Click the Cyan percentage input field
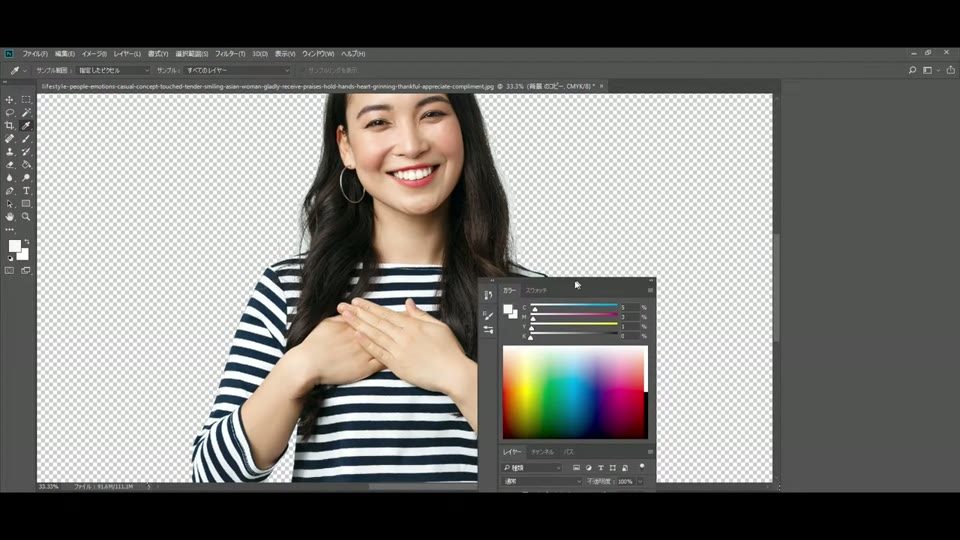Image resolution: width=960 pixels, height=540 pixels. [629, 307]
